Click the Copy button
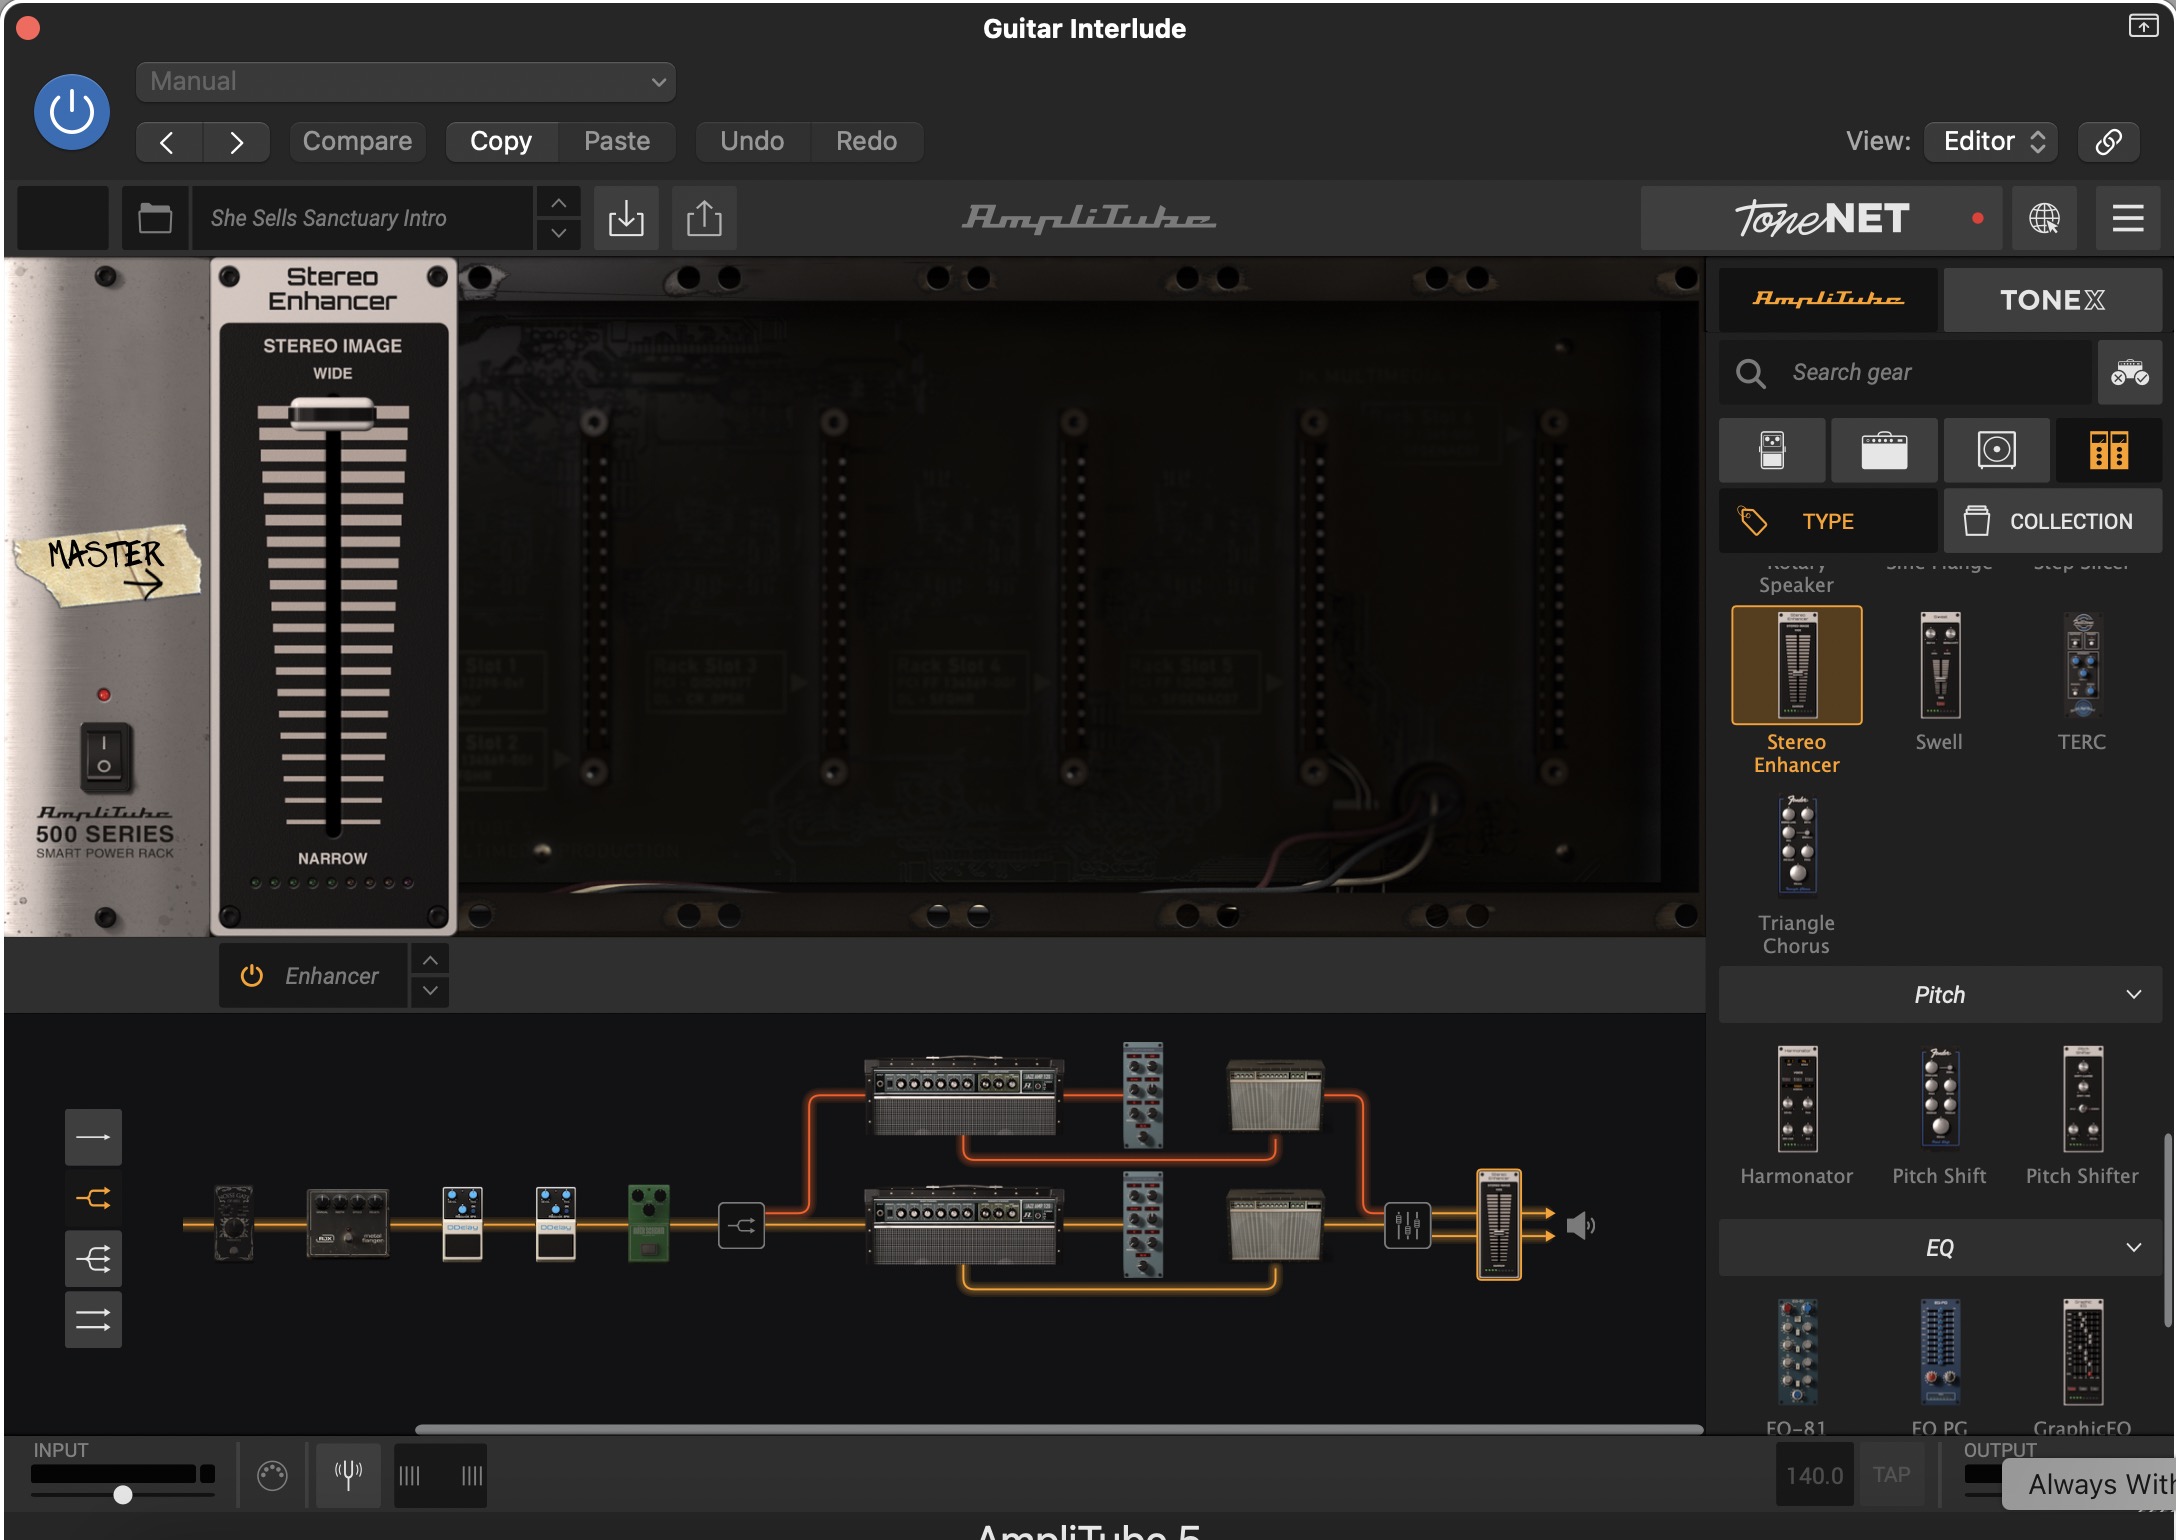Viewport: 2176px width, 1540px height. pos(501,141)
